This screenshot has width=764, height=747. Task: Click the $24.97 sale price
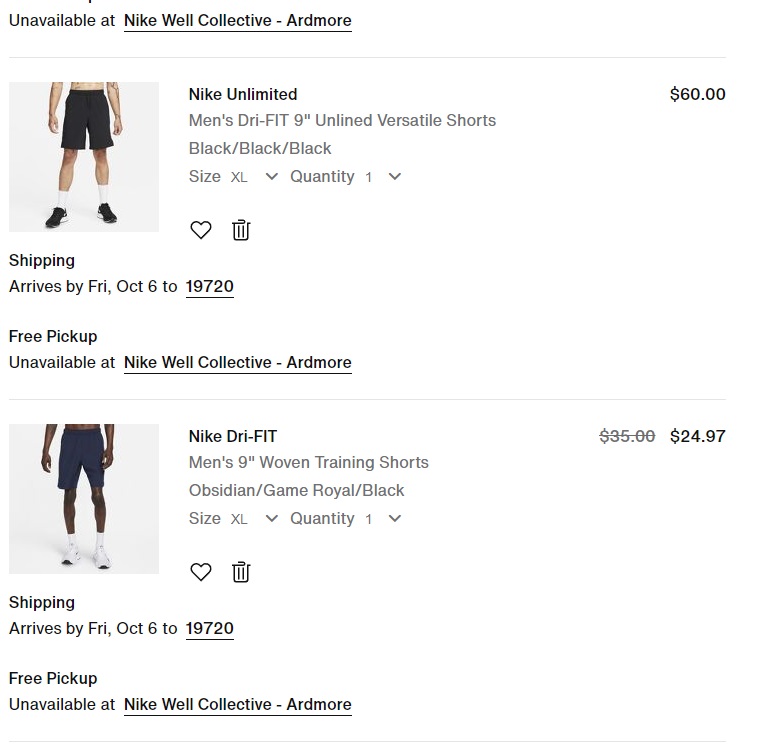(x=697, y=436)
